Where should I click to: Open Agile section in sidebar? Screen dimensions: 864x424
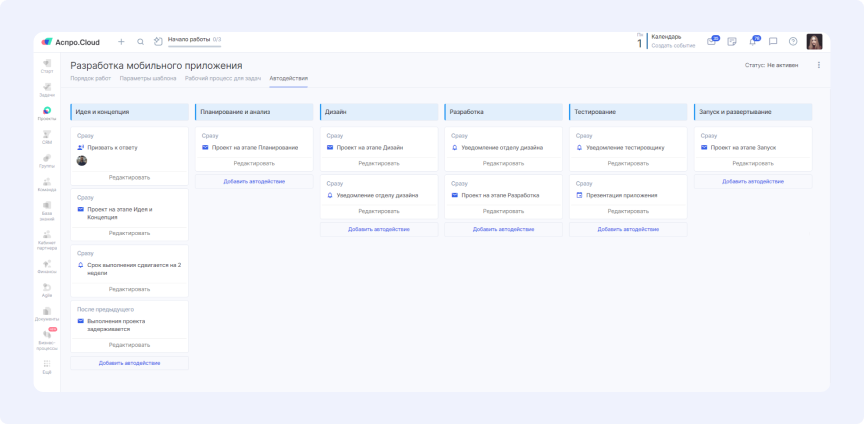pyautogui.click(x=47, y=290)
